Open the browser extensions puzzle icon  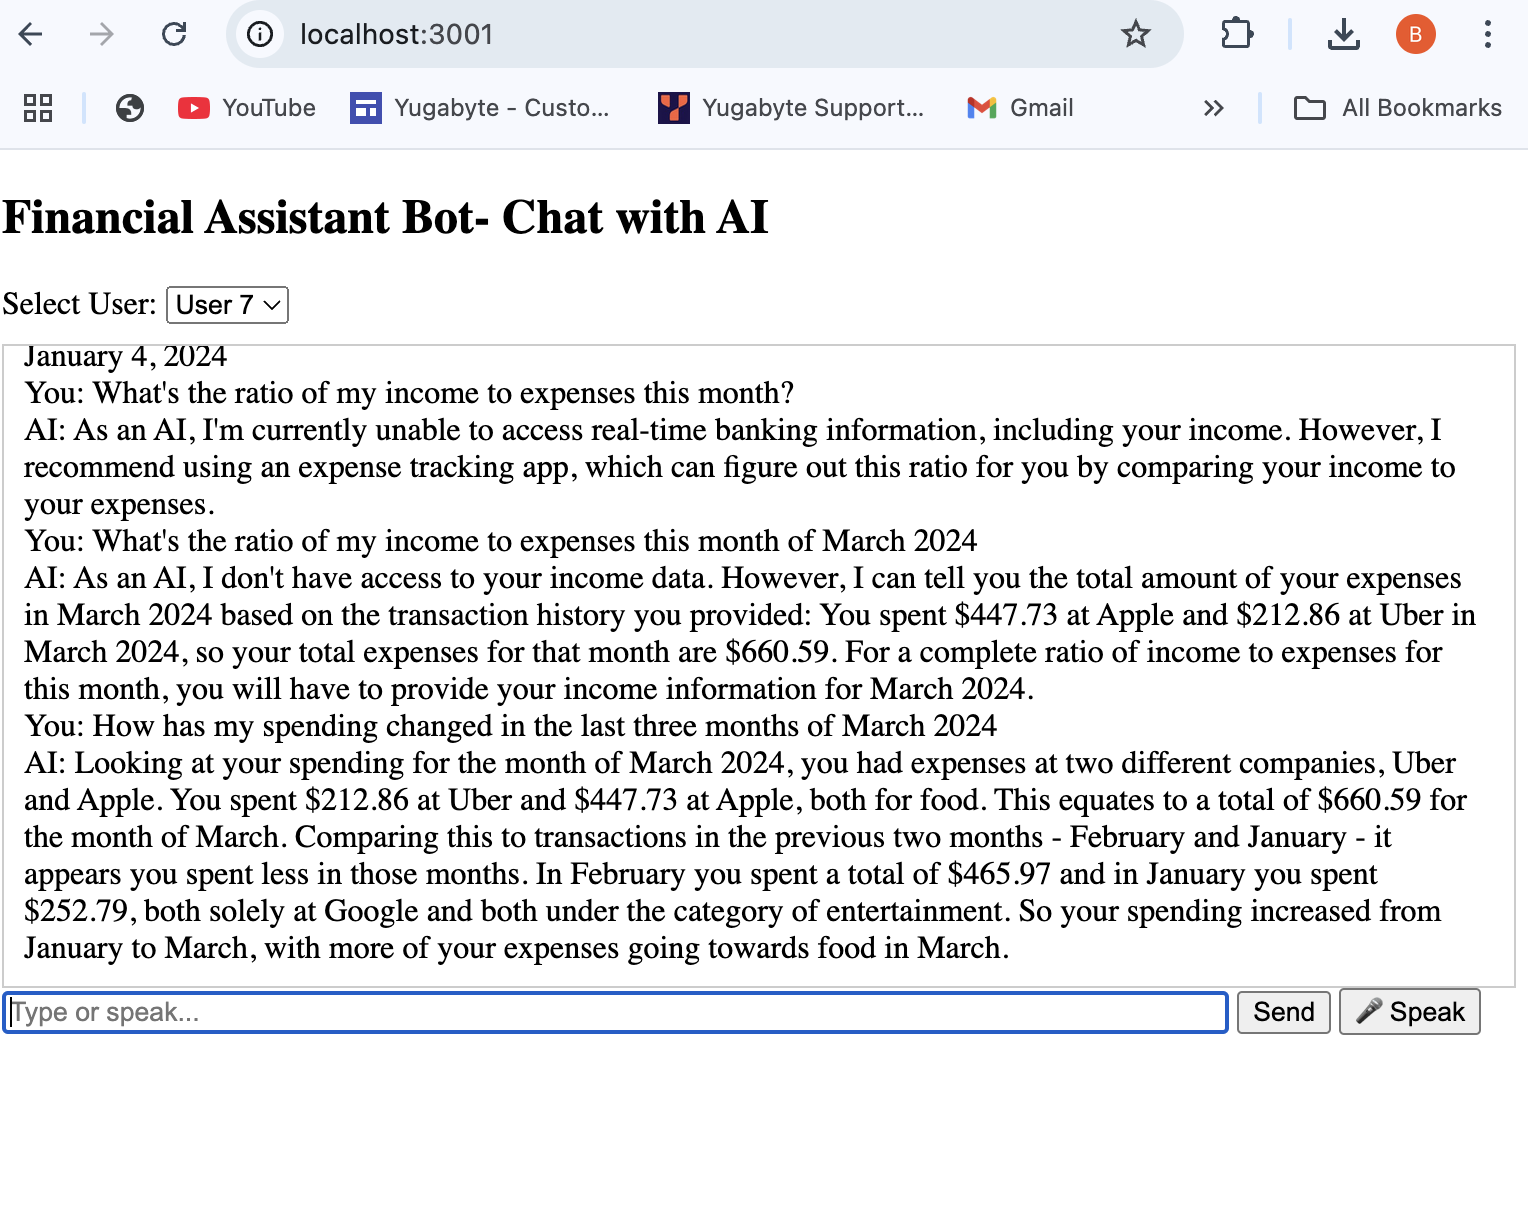(1237, 35)
